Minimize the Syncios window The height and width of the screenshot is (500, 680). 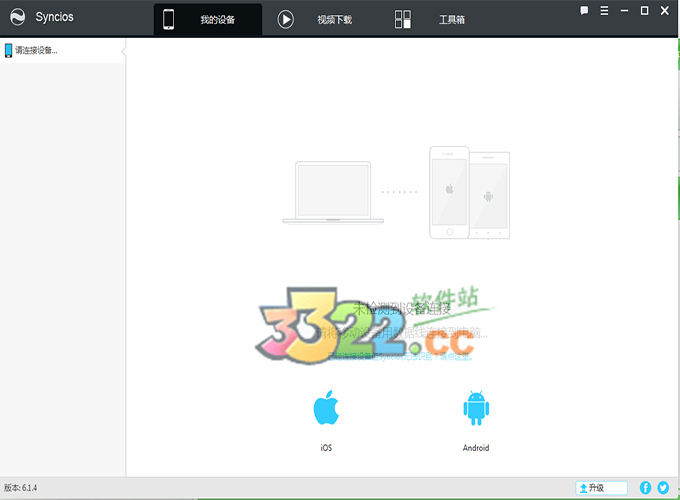click(624, 11)
